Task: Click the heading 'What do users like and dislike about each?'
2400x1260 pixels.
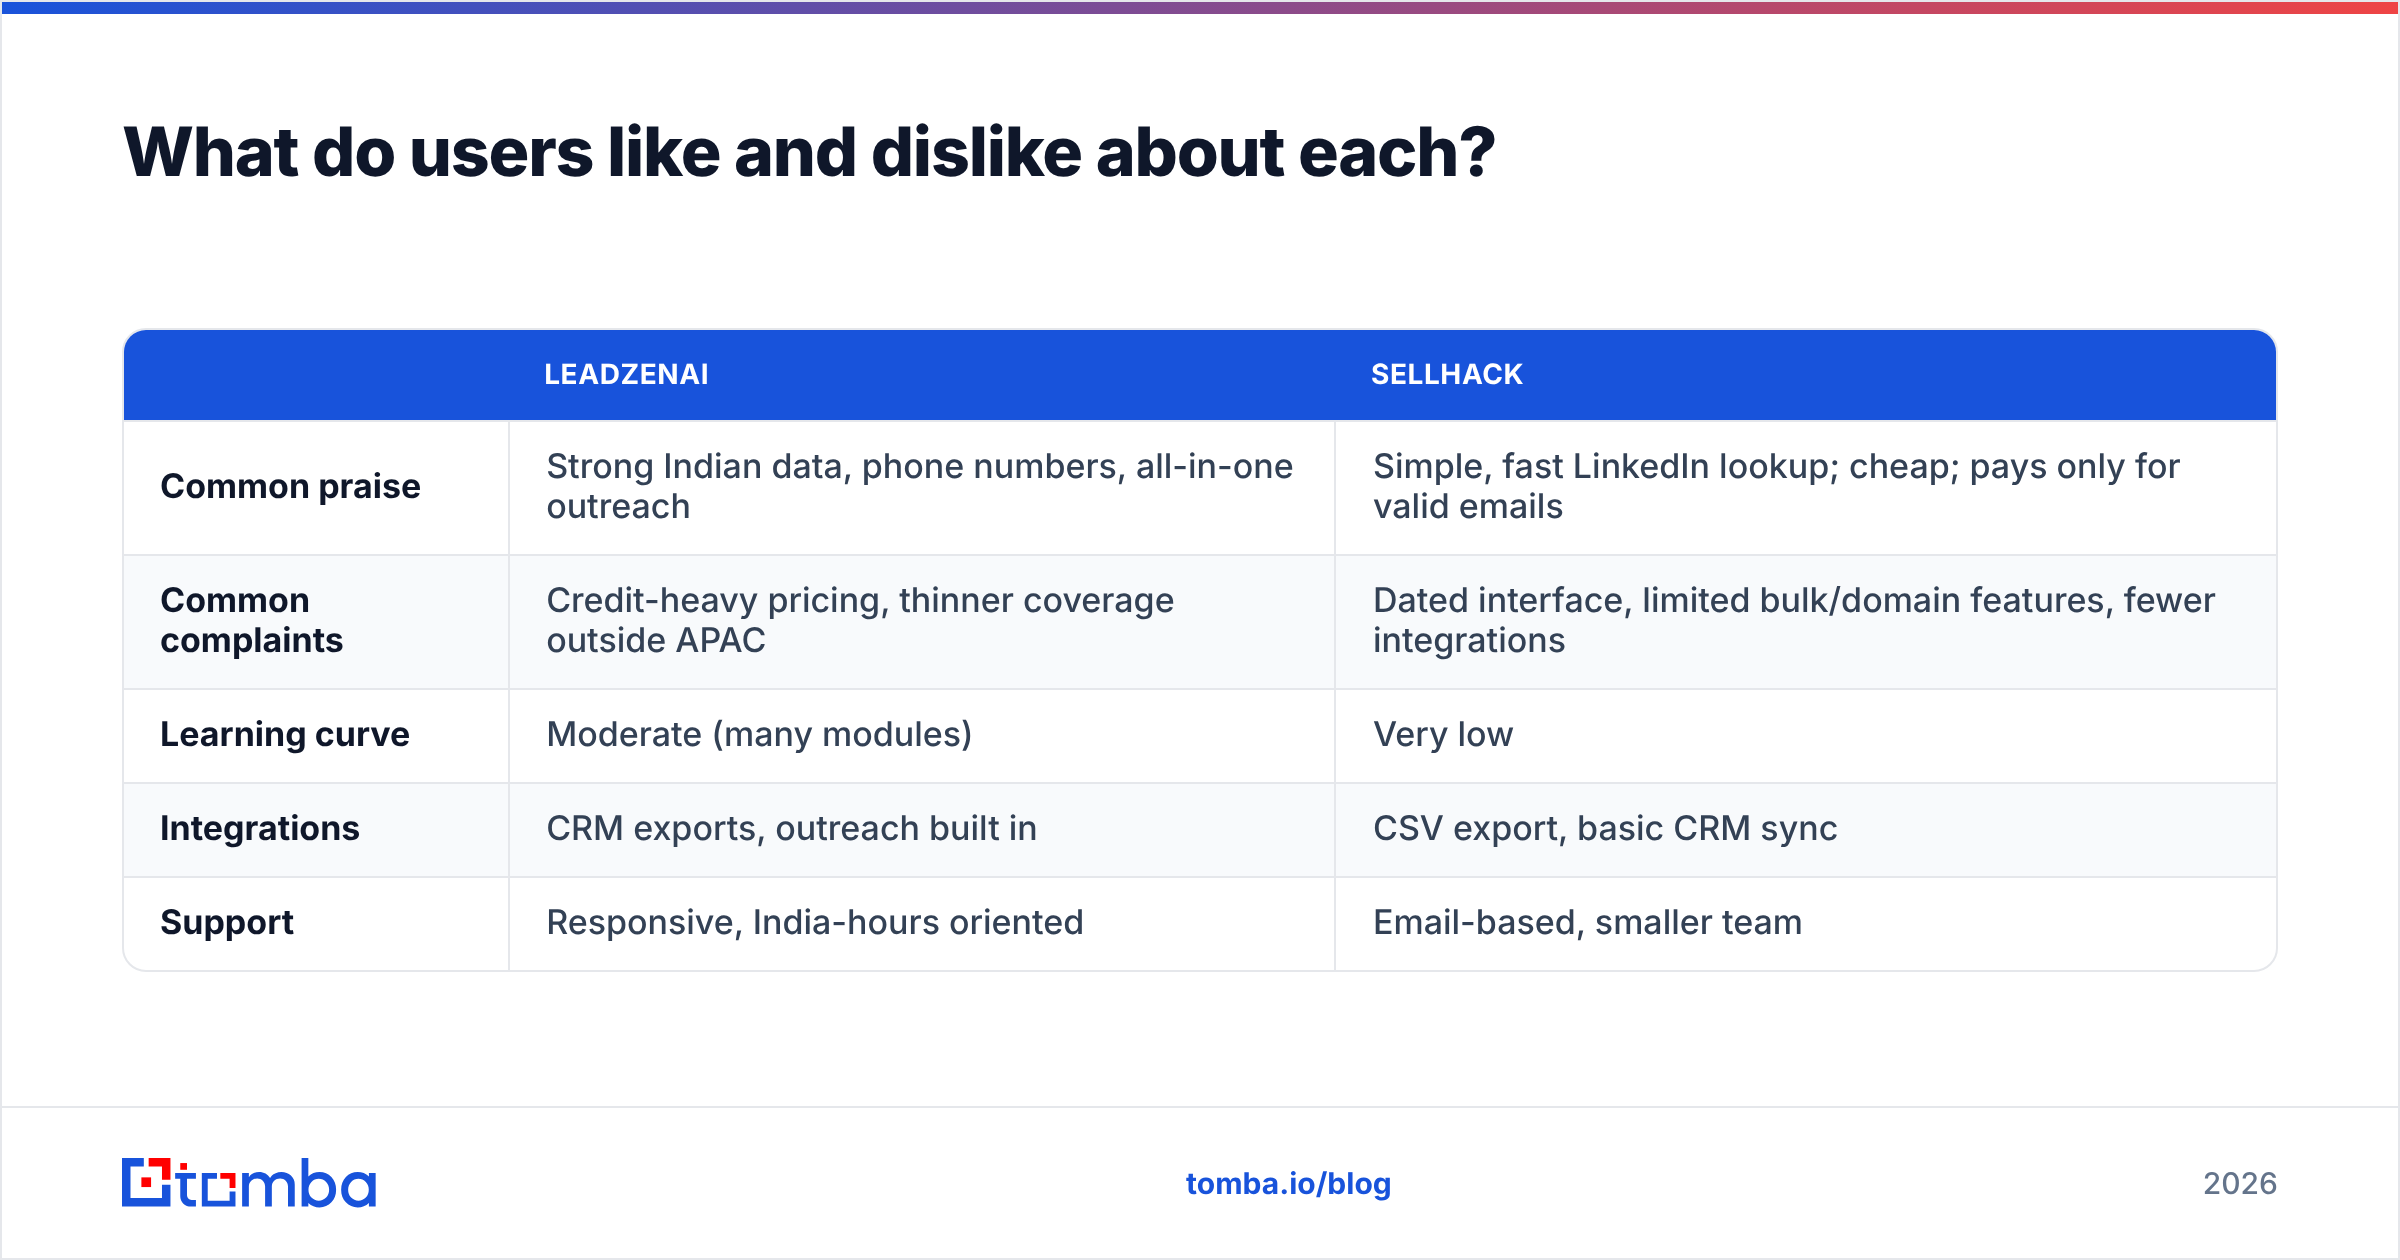Action: point(809,153)
